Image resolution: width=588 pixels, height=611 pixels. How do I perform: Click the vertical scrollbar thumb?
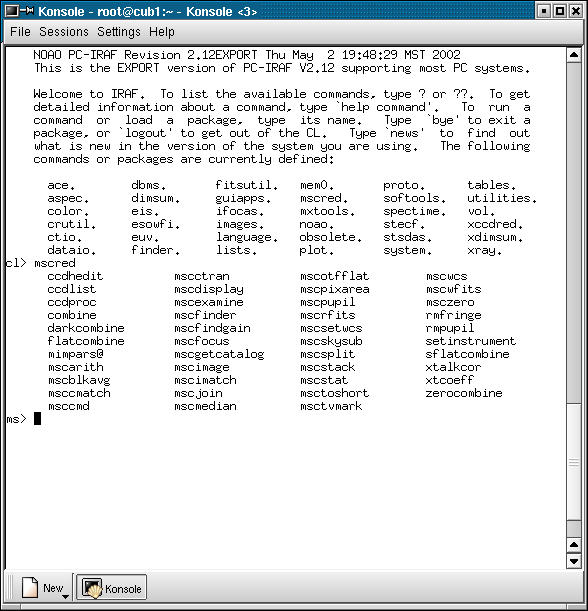tap(574, 462)
